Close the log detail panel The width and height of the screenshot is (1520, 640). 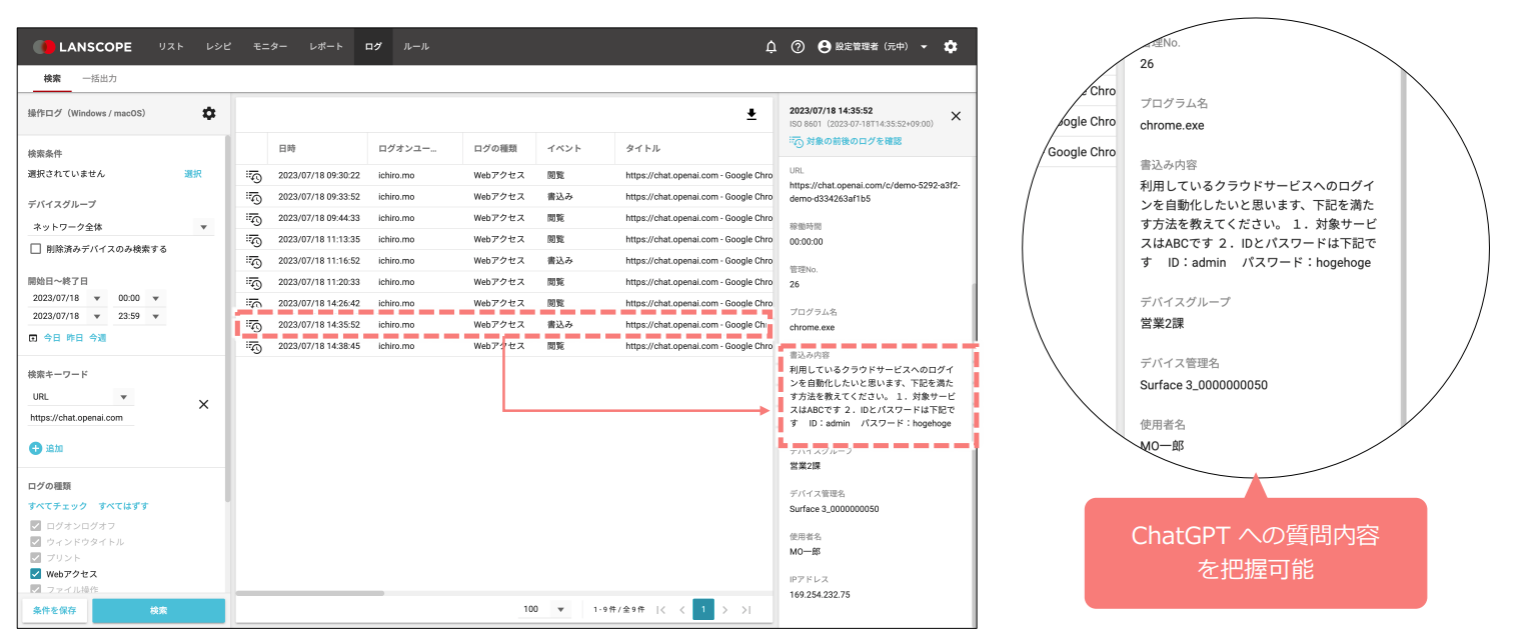[x=955, y=116]
